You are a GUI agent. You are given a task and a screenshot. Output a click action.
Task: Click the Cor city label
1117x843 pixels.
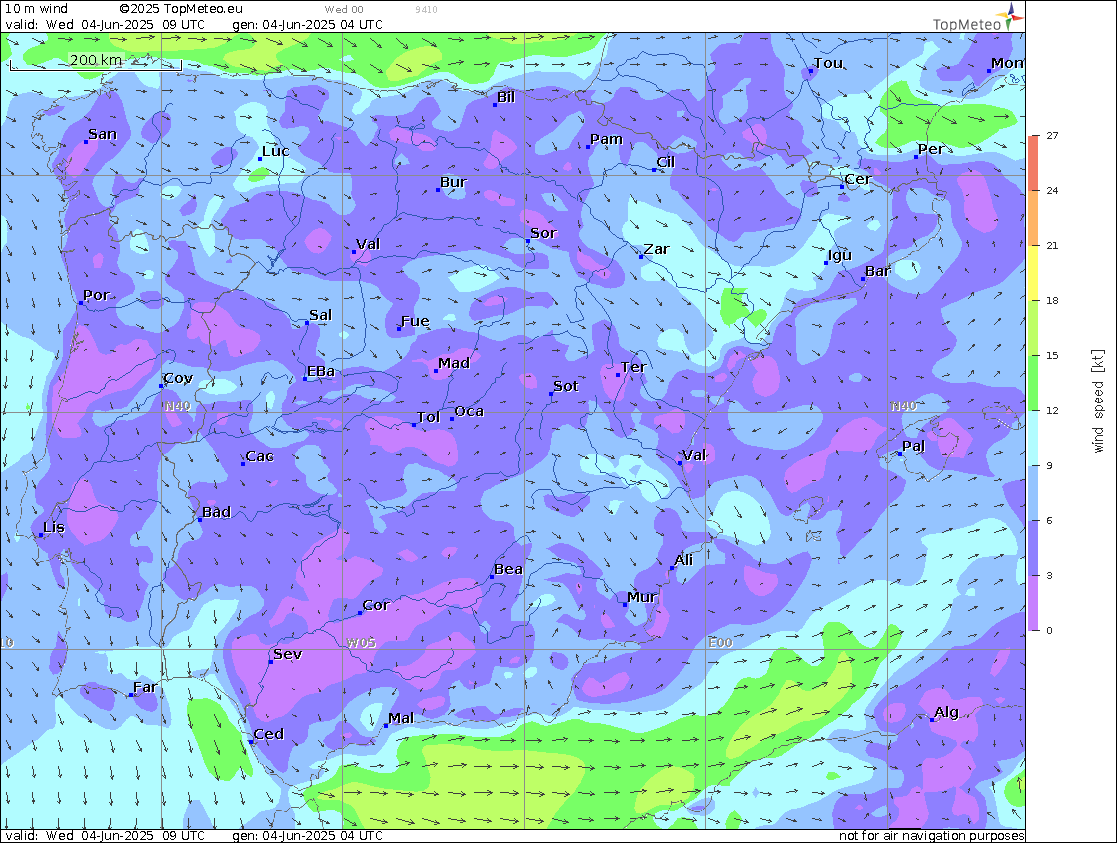(x=376, y=605)
